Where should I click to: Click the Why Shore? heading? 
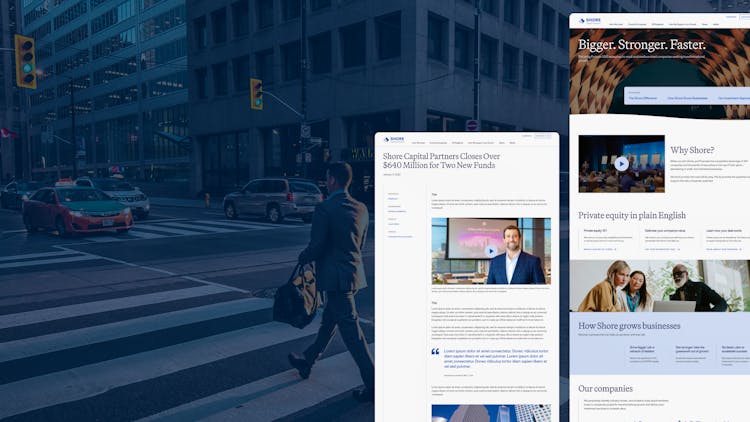692,150
